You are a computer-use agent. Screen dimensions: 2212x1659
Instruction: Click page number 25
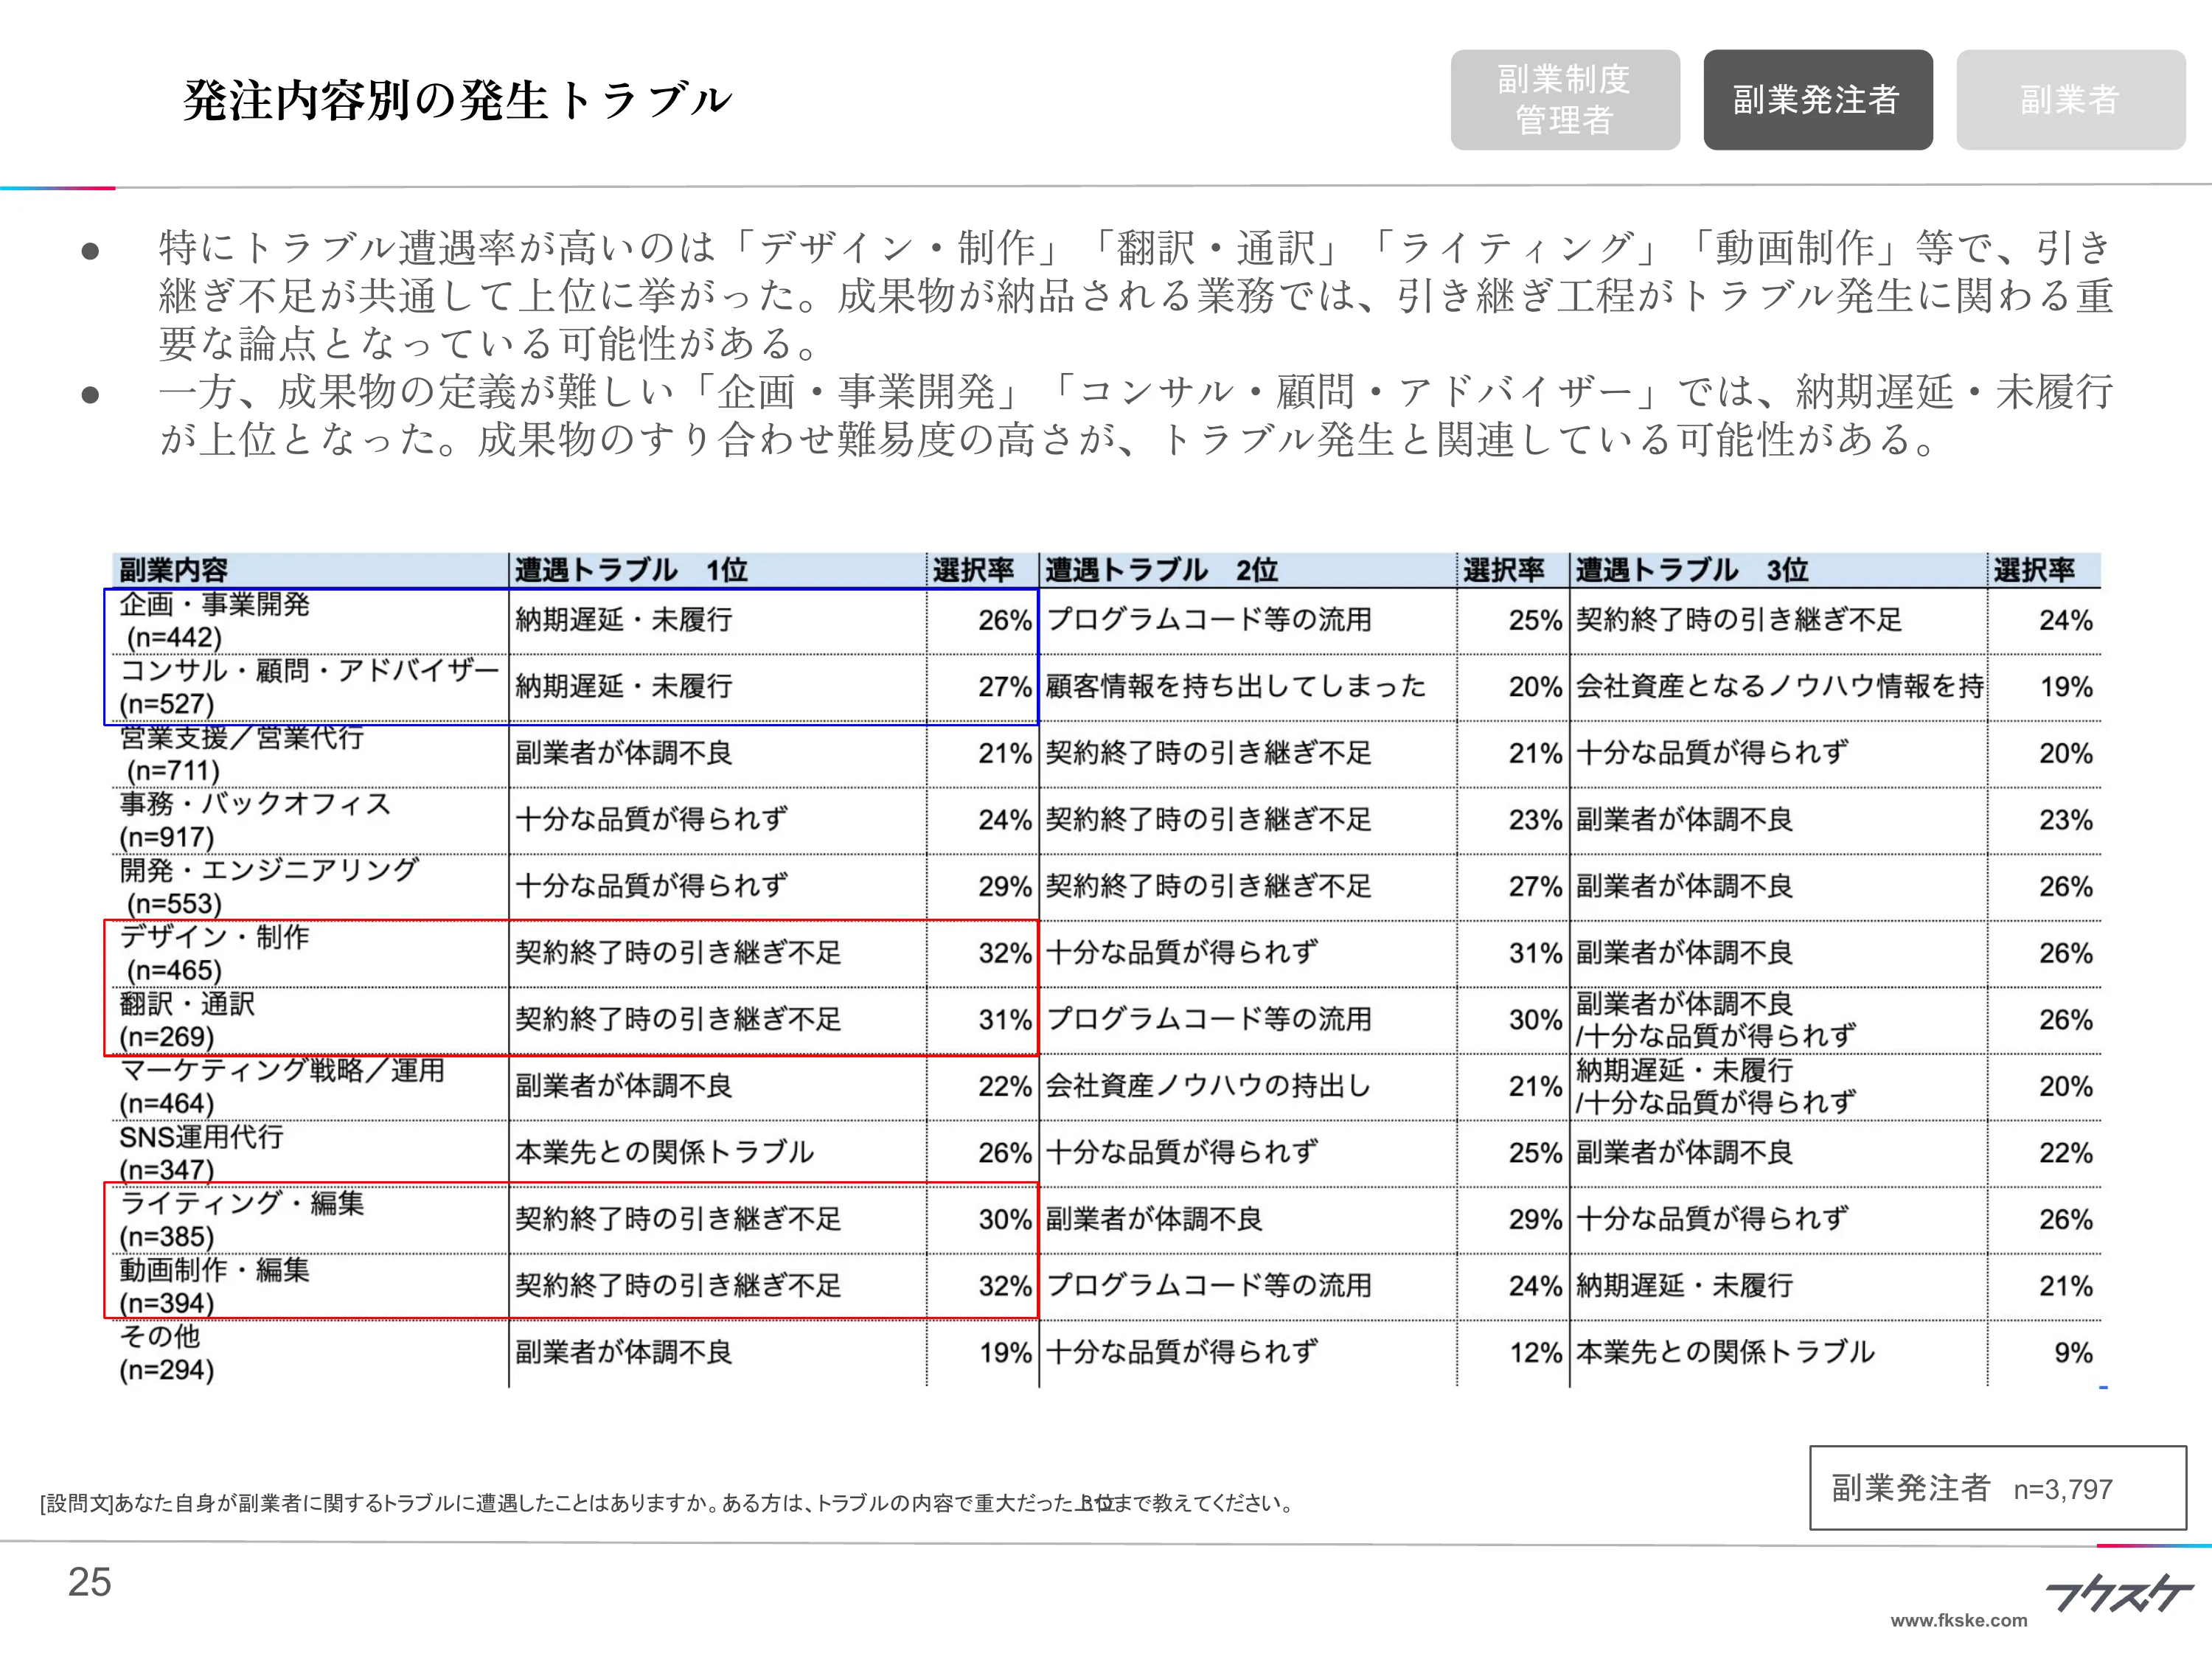[89, 1582]
